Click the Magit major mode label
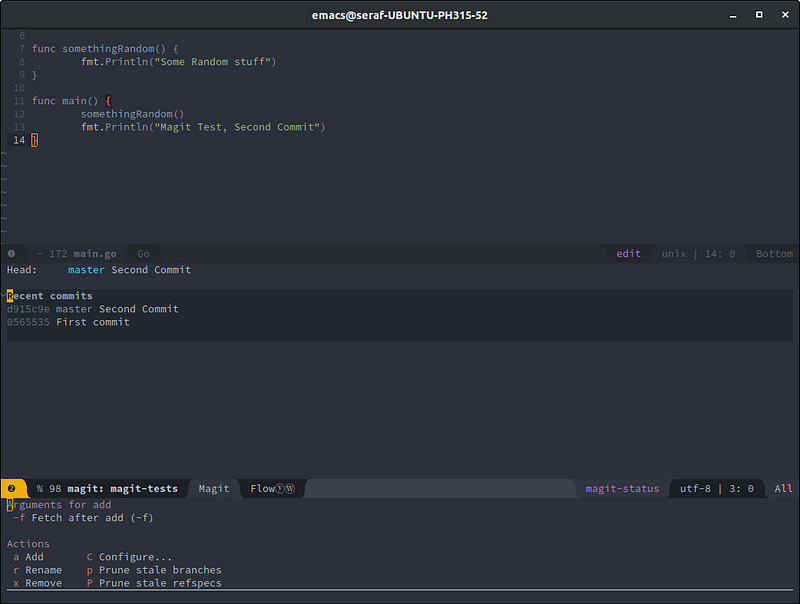Screen dimensions: 800x604 click(x=214, y=489)
